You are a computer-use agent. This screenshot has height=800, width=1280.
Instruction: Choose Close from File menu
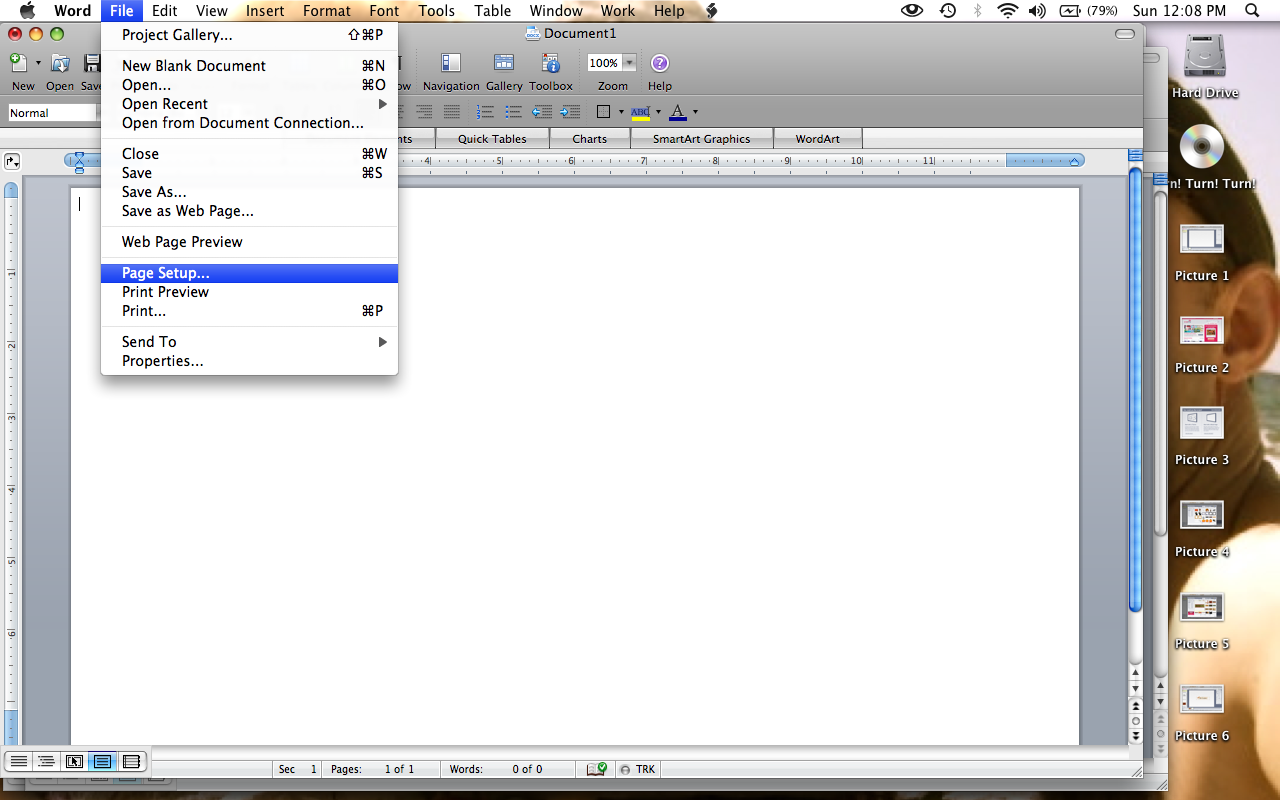pos(249,154)
